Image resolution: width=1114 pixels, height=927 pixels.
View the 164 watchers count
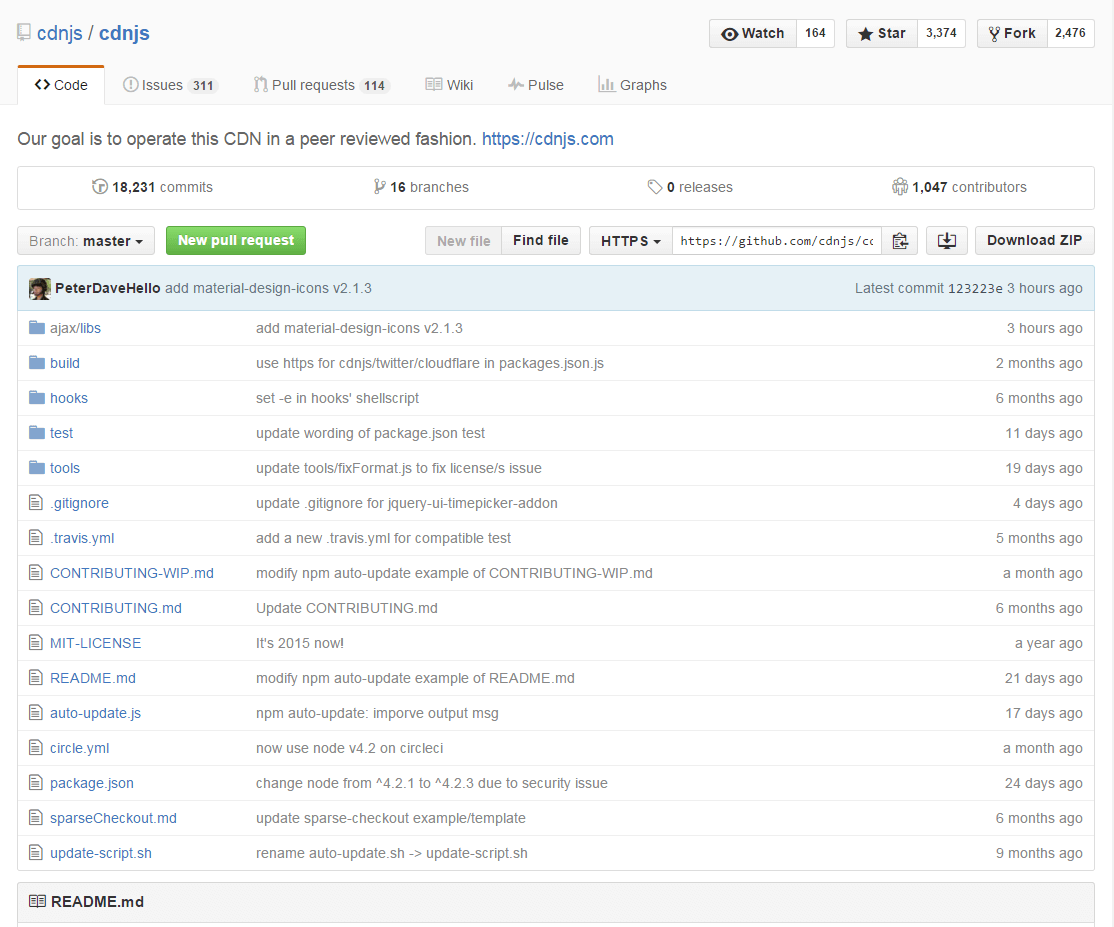pos(815,33)
